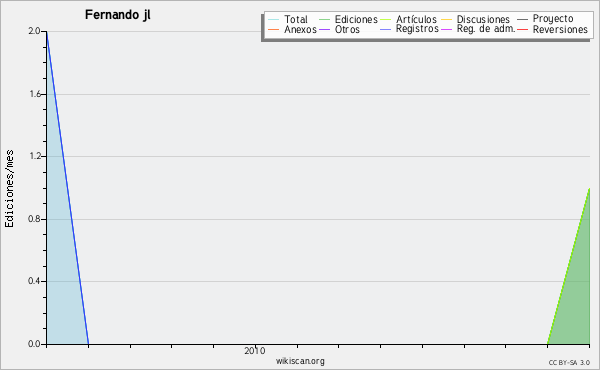Click the purple Otros color line in legend
This screenshot has height=370, width=600.
324,29
